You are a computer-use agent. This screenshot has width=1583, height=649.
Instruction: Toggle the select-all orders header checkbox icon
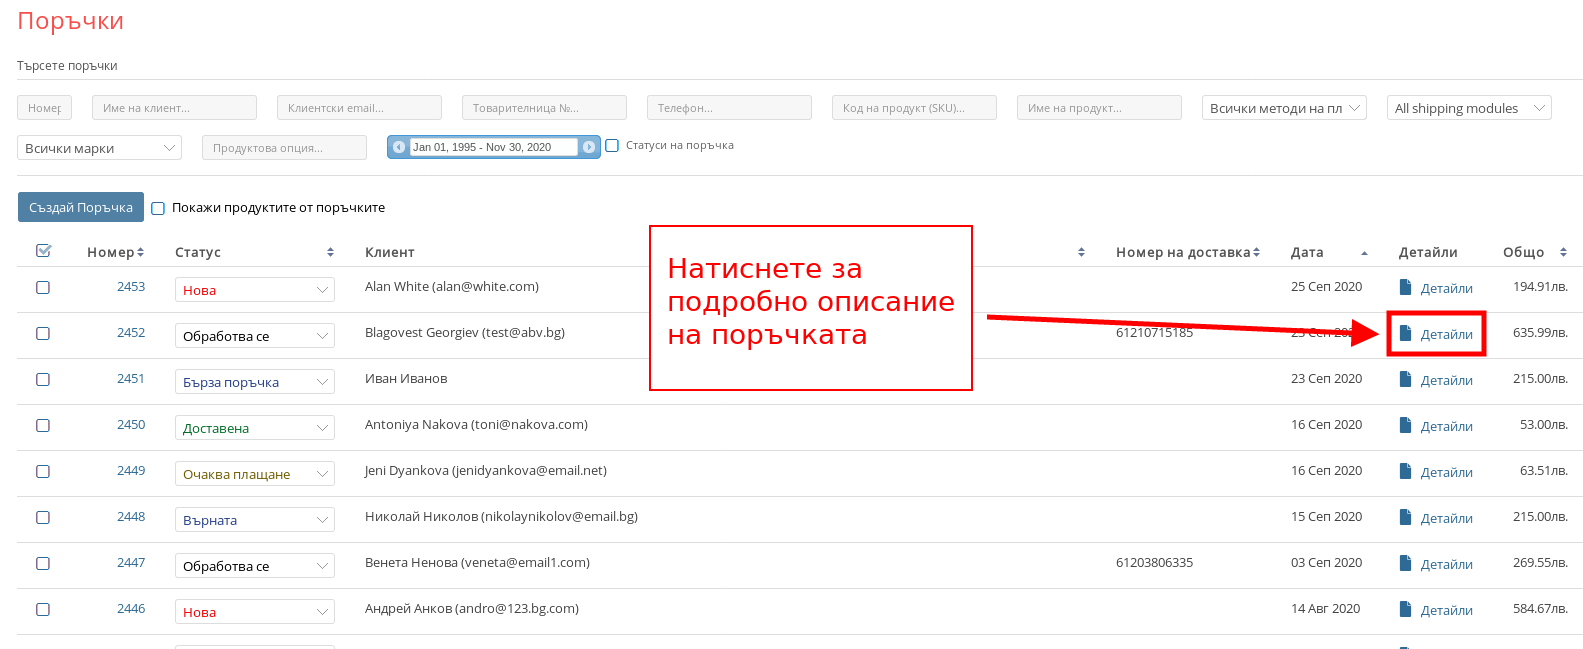coord(43,251)
